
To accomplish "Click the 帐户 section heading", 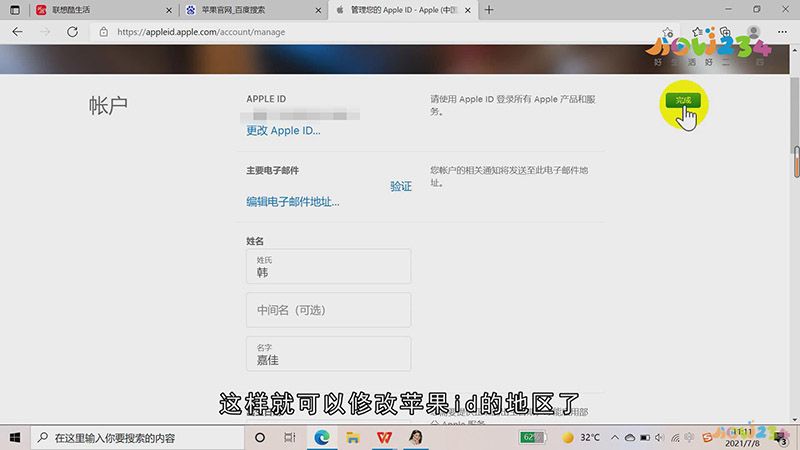I will coord(108,106).
